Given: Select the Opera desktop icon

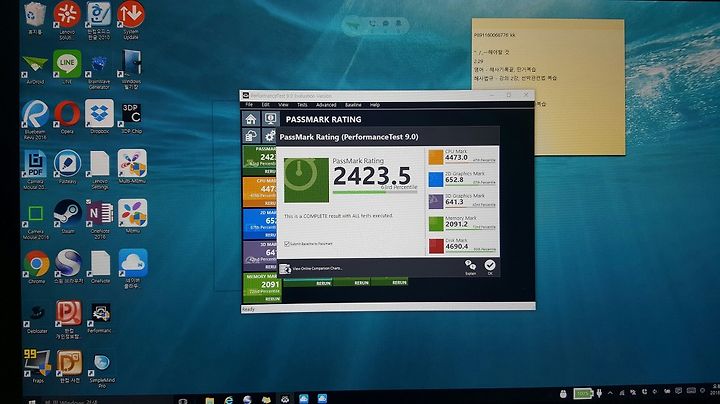Looking at the screenshot, I should 67,117.
